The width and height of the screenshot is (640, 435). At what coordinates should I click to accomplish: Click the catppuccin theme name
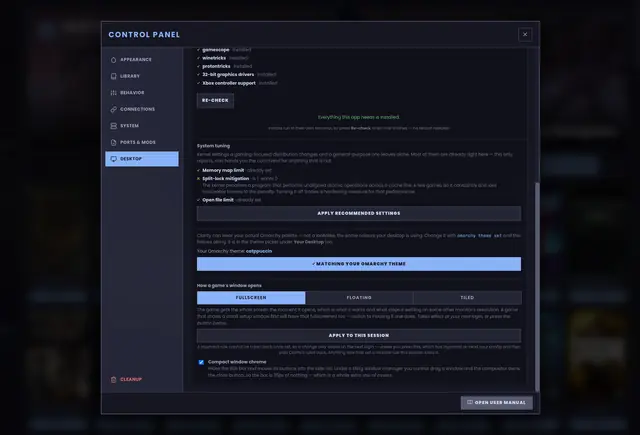pos(259,251)
